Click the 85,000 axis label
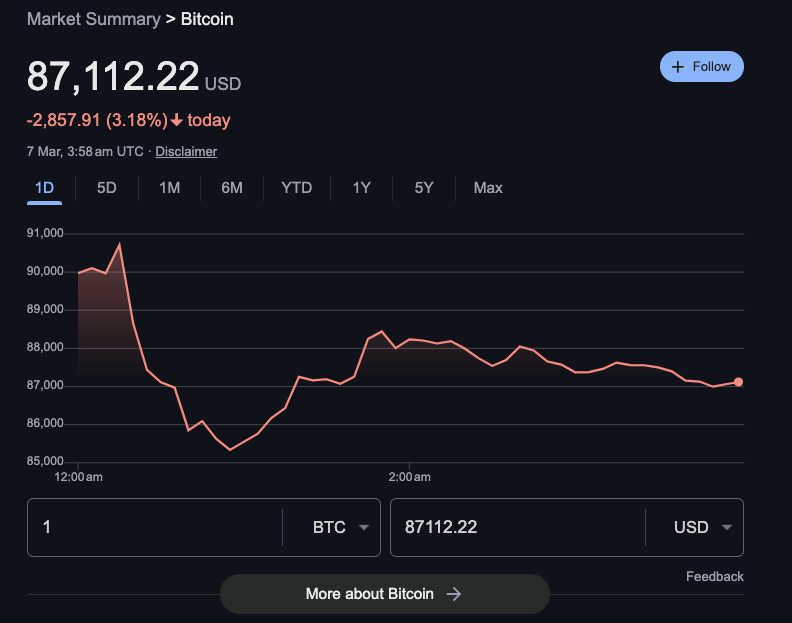The width and height of the screenshot is (792, 623). point(45,461)
